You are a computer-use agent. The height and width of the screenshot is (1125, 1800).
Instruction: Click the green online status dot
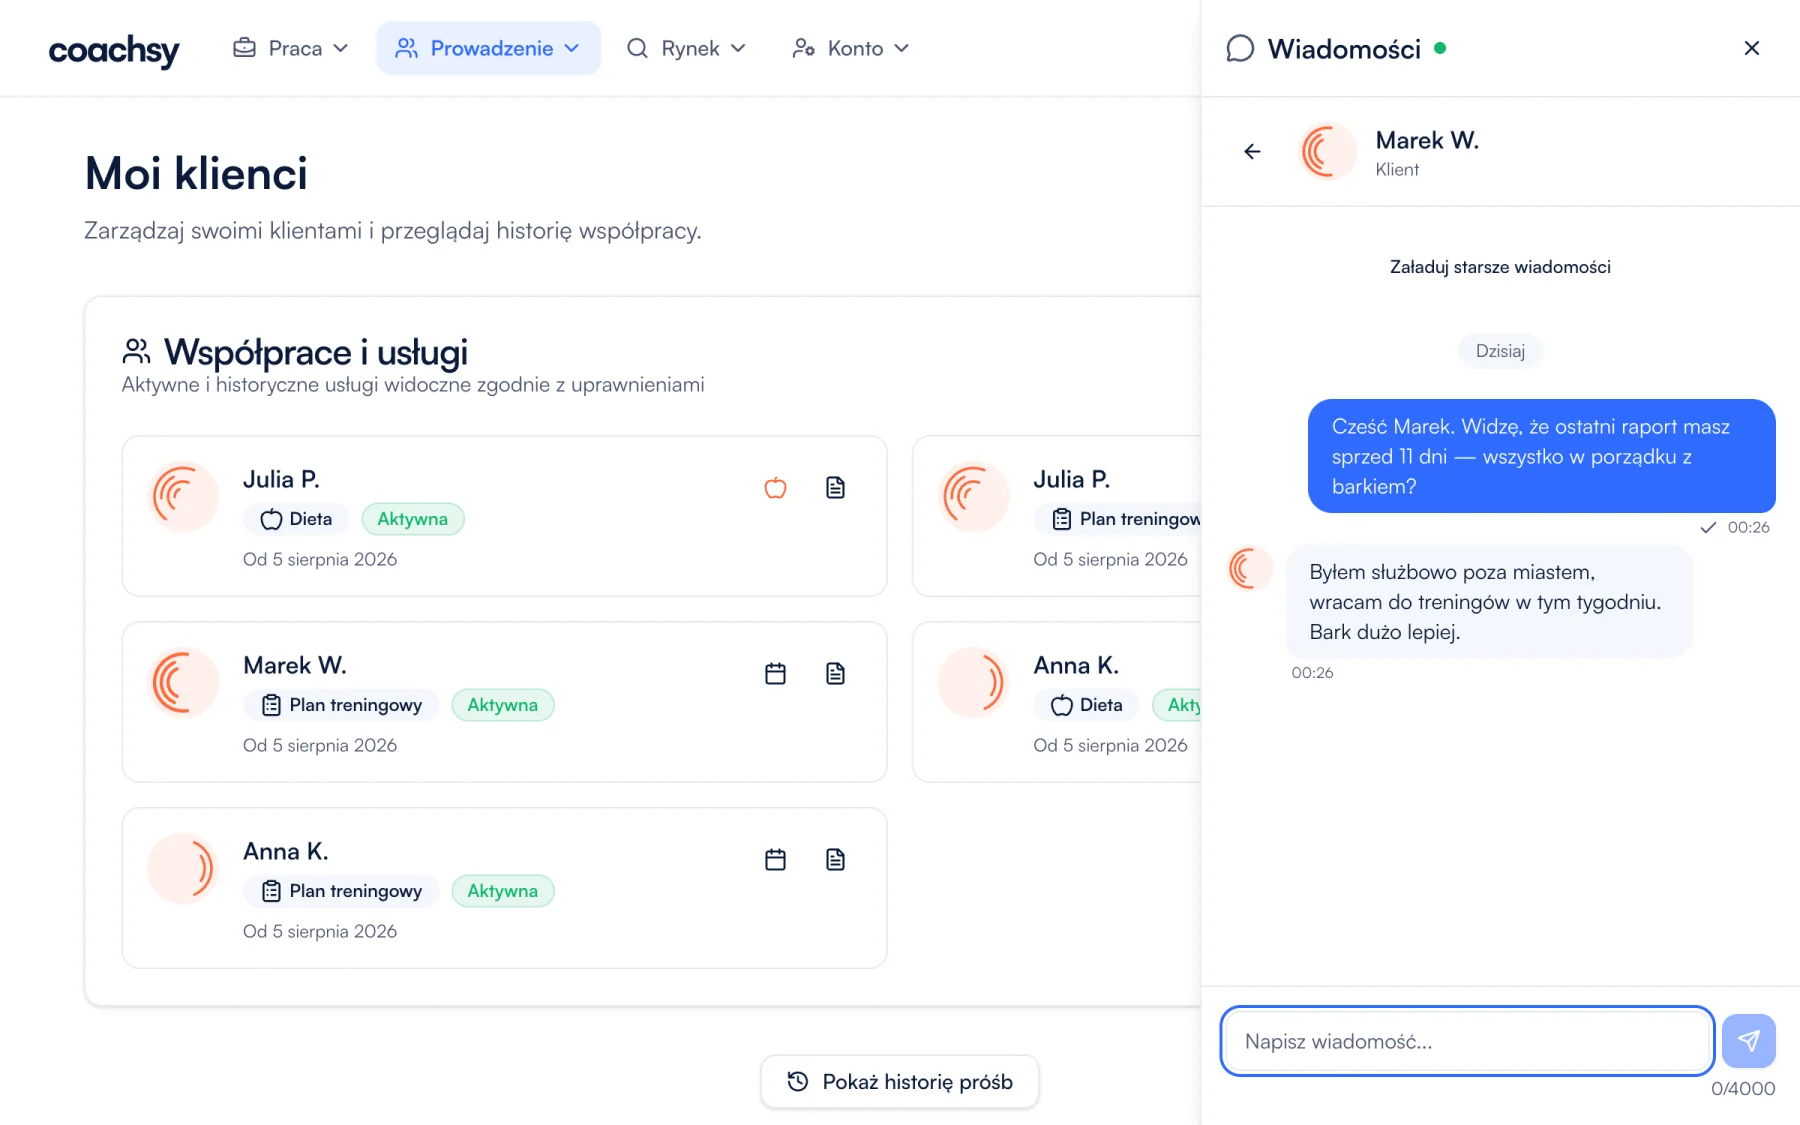1440,47
